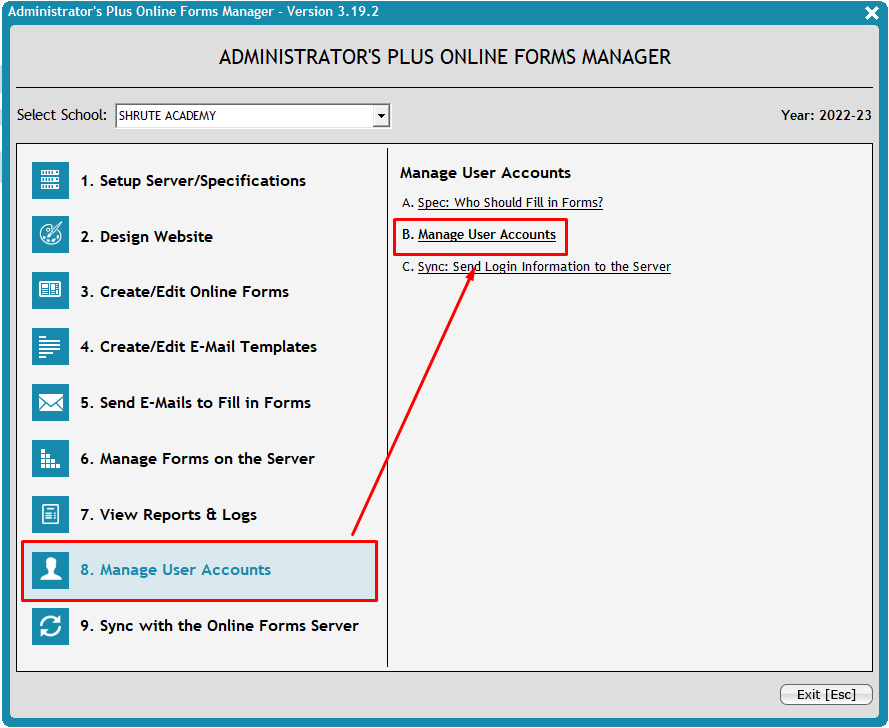Close the Online Forms Manager window

872,12
